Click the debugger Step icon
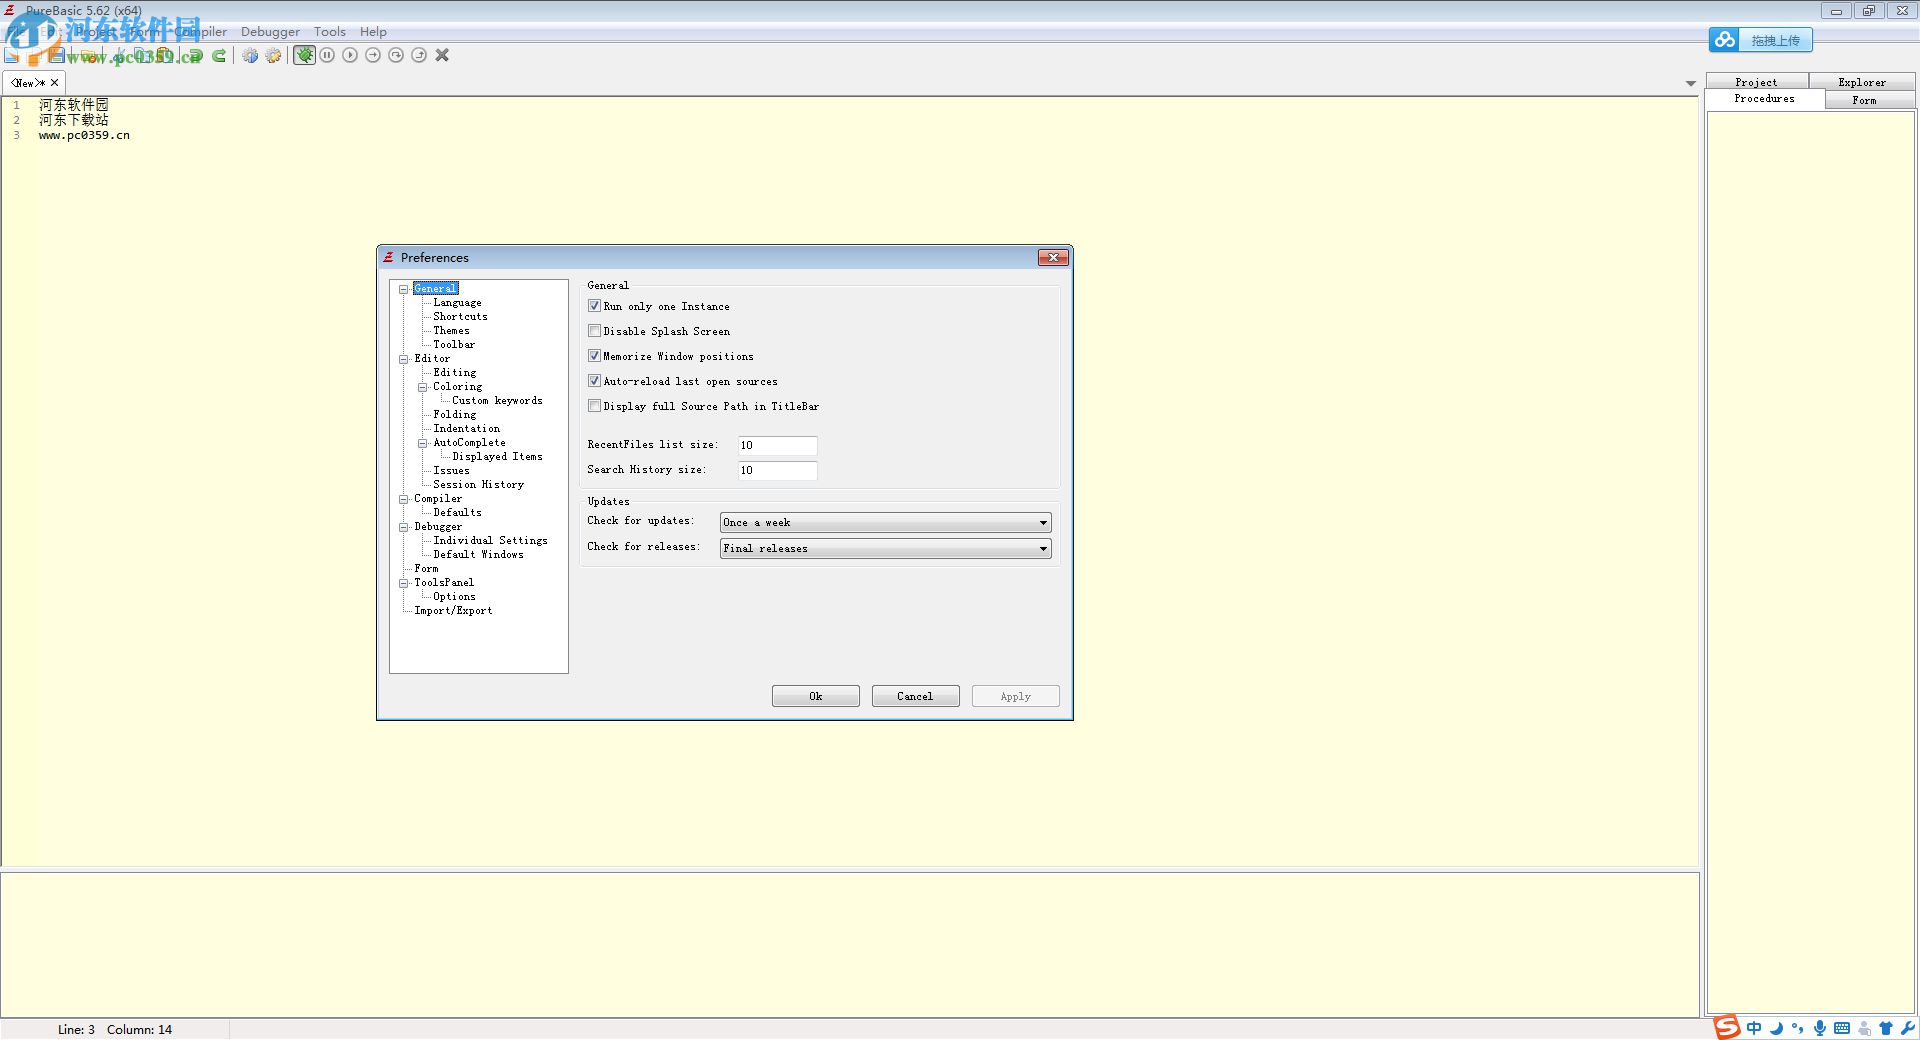This screenshot has height=1040, width=1920. coord(373,55)
